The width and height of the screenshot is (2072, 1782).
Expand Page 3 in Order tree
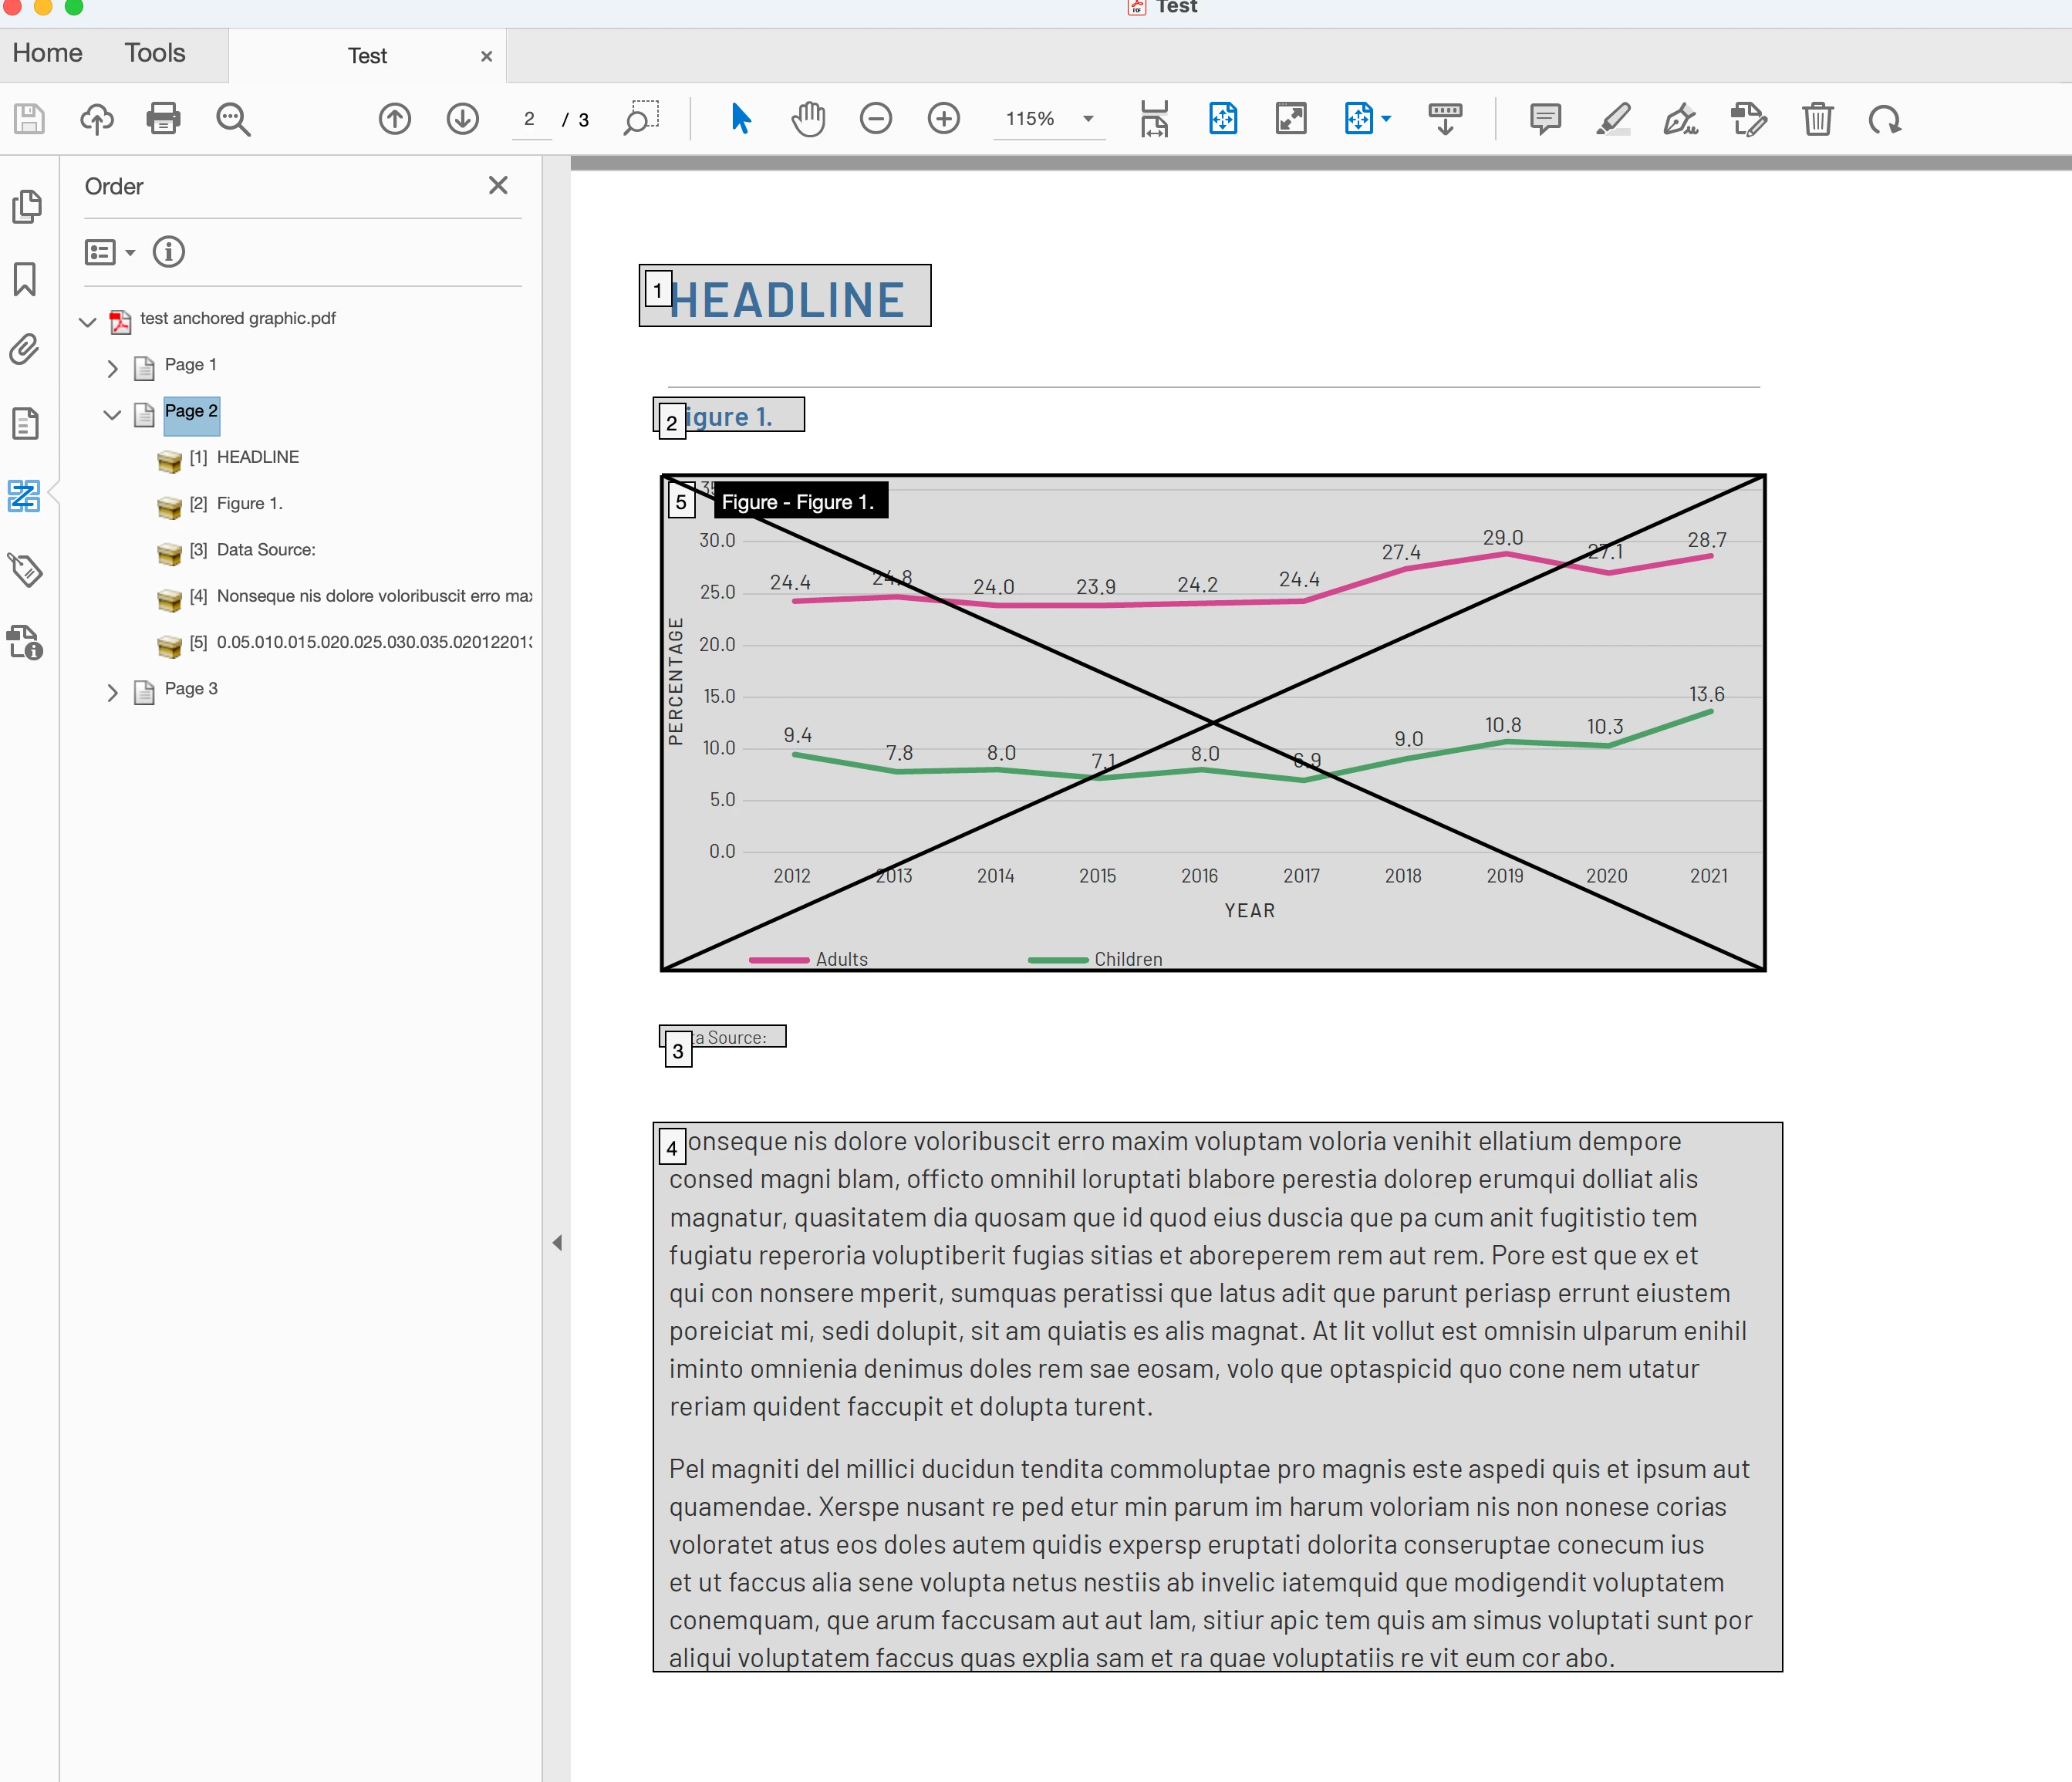112,692
